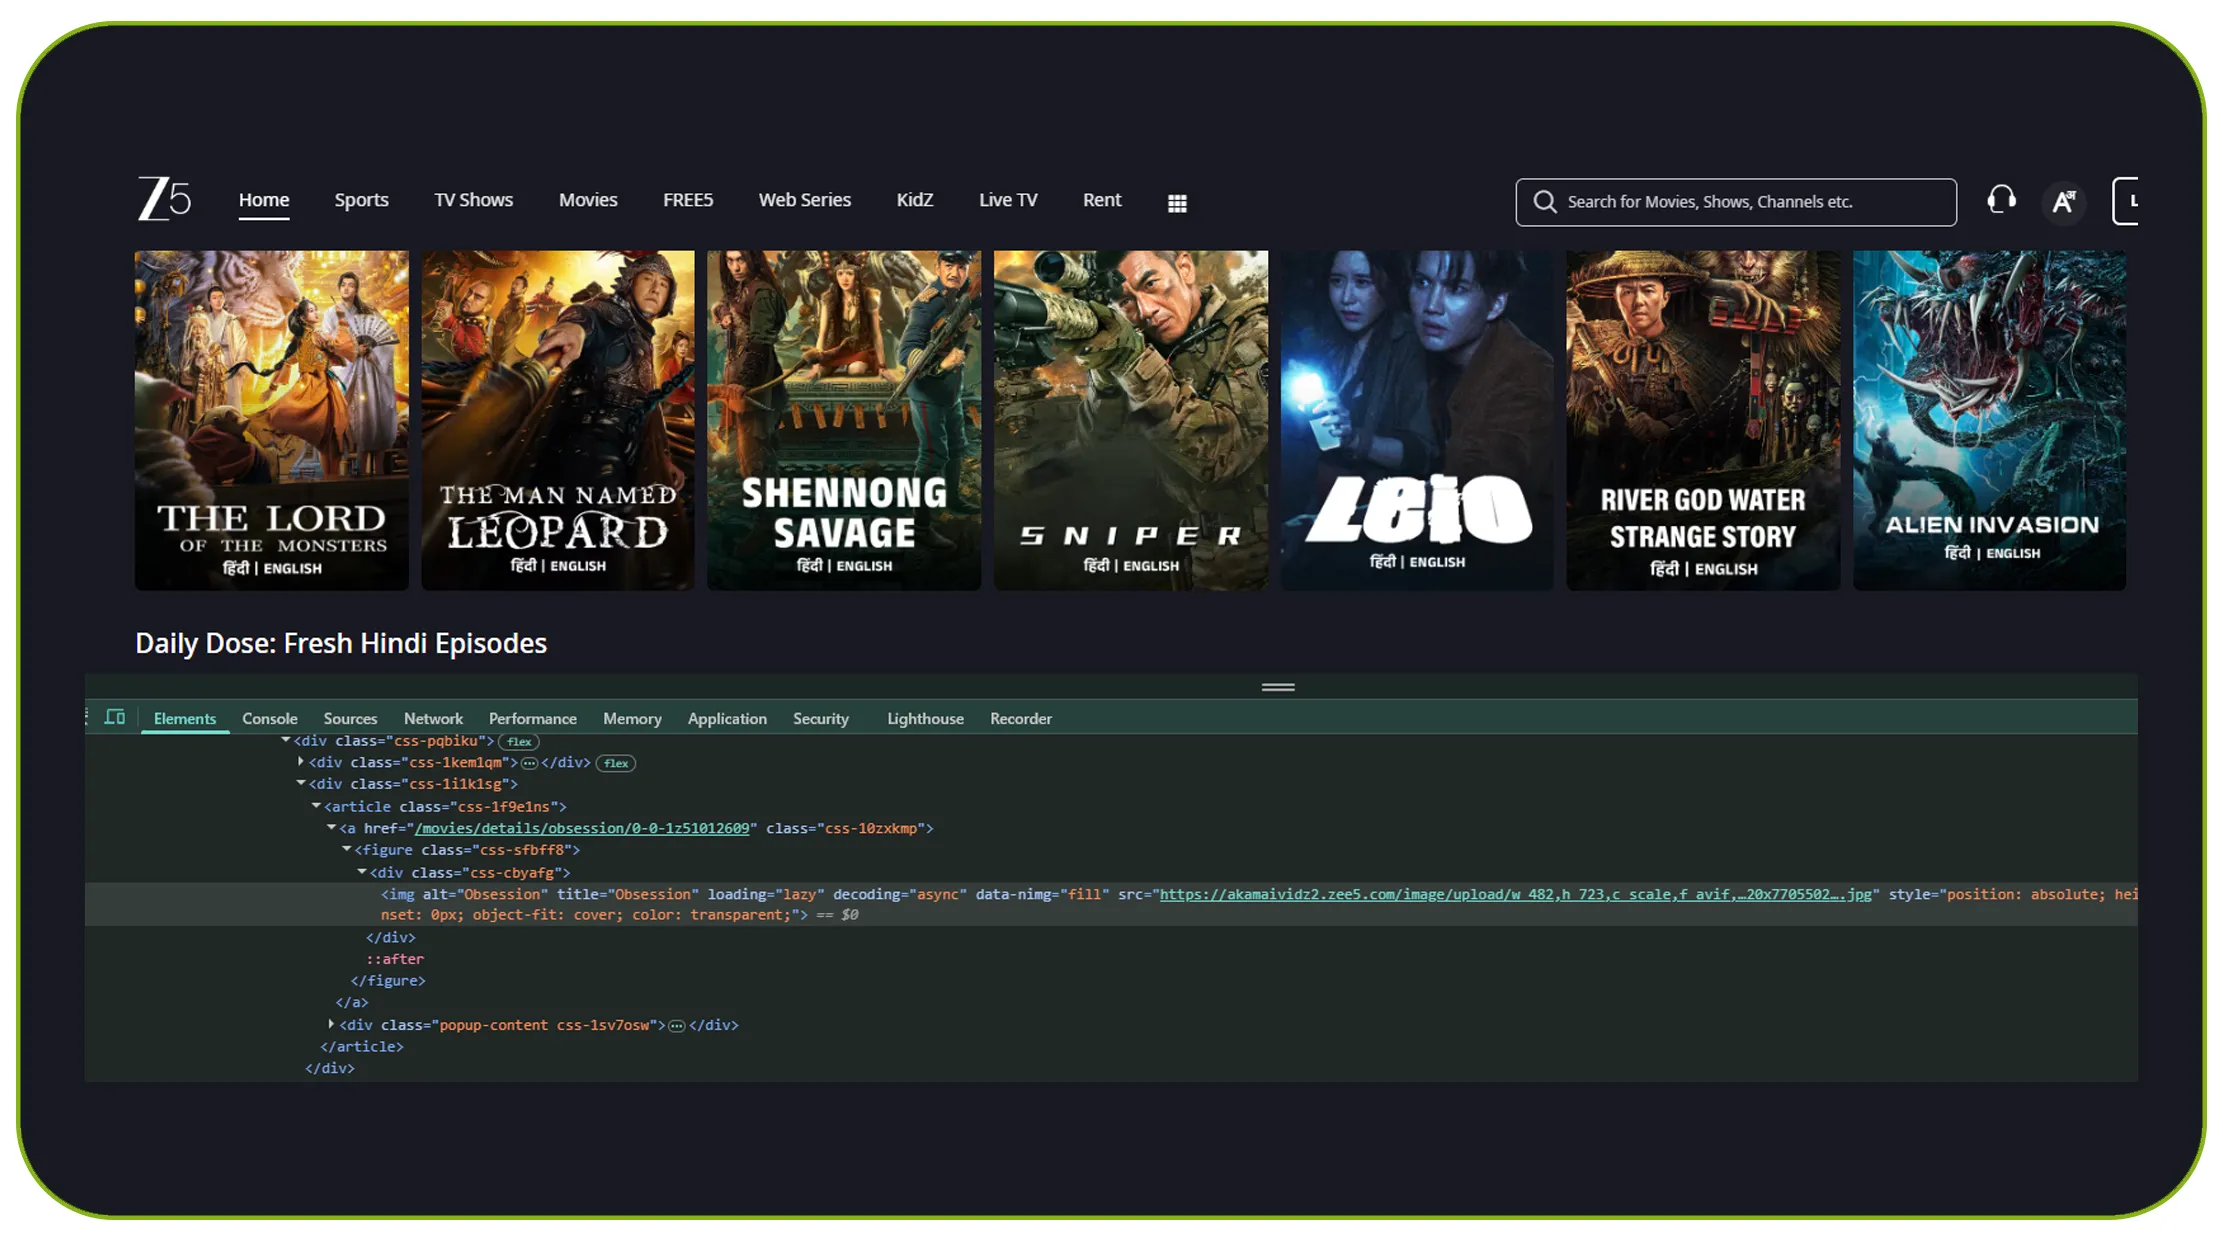Click the cut-off login button
Screen dimensions: 2223x1240
point(2125,201)
